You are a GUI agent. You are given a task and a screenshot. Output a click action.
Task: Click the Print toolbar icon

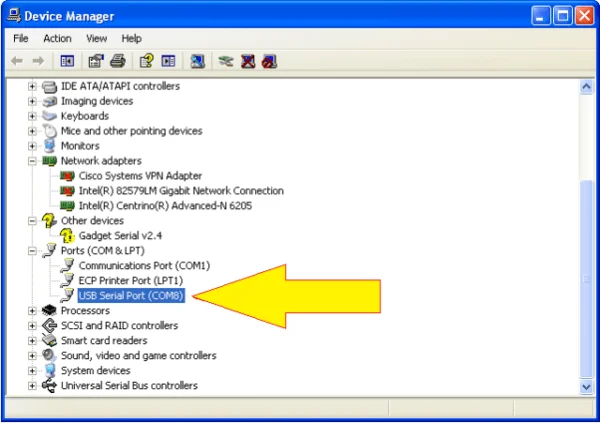pos(119,61)
